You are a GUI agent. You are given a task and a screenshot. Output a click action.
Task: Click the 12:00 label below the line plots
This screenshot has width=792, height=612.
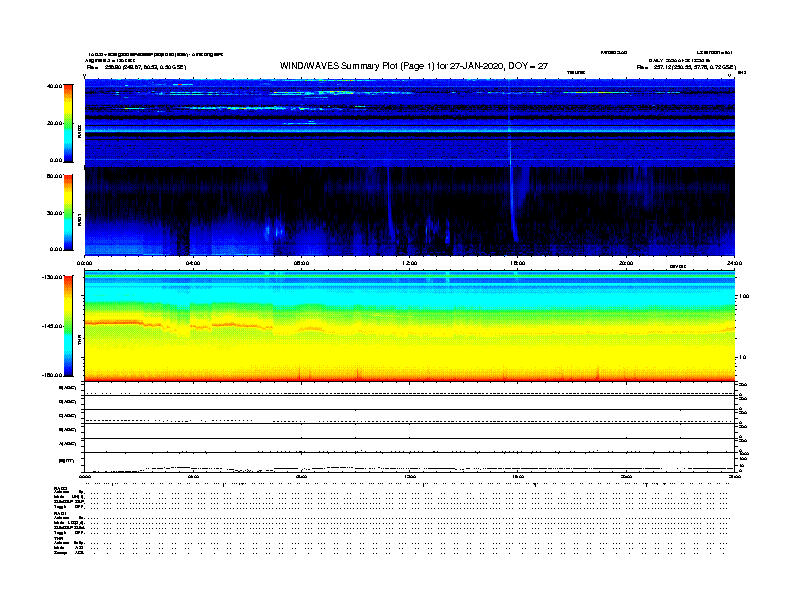[410, 477]
